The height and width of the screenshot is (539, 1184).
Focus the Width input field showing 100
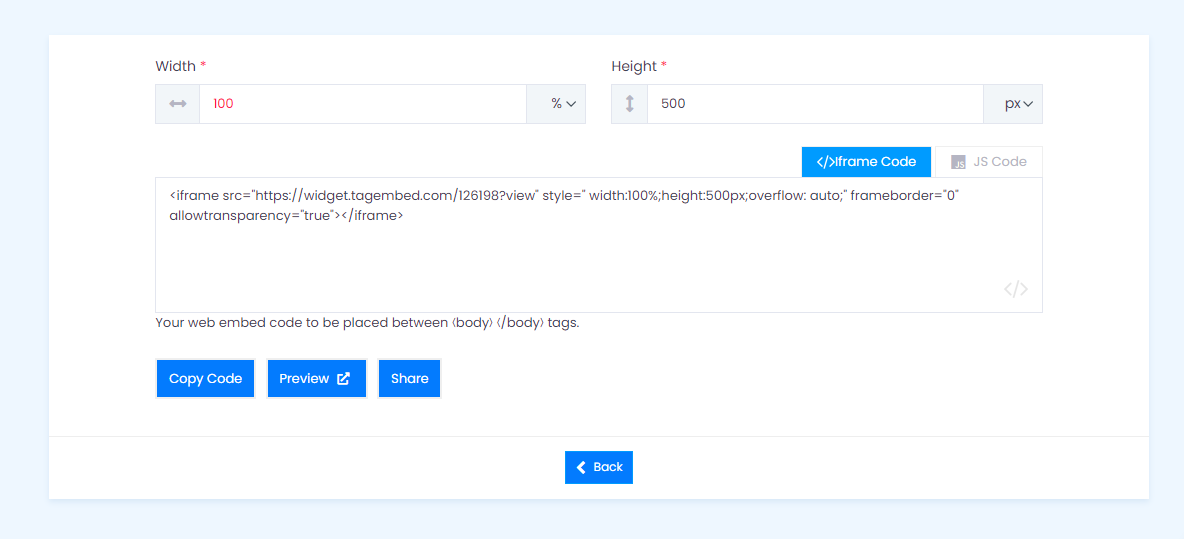coord(362,104)
